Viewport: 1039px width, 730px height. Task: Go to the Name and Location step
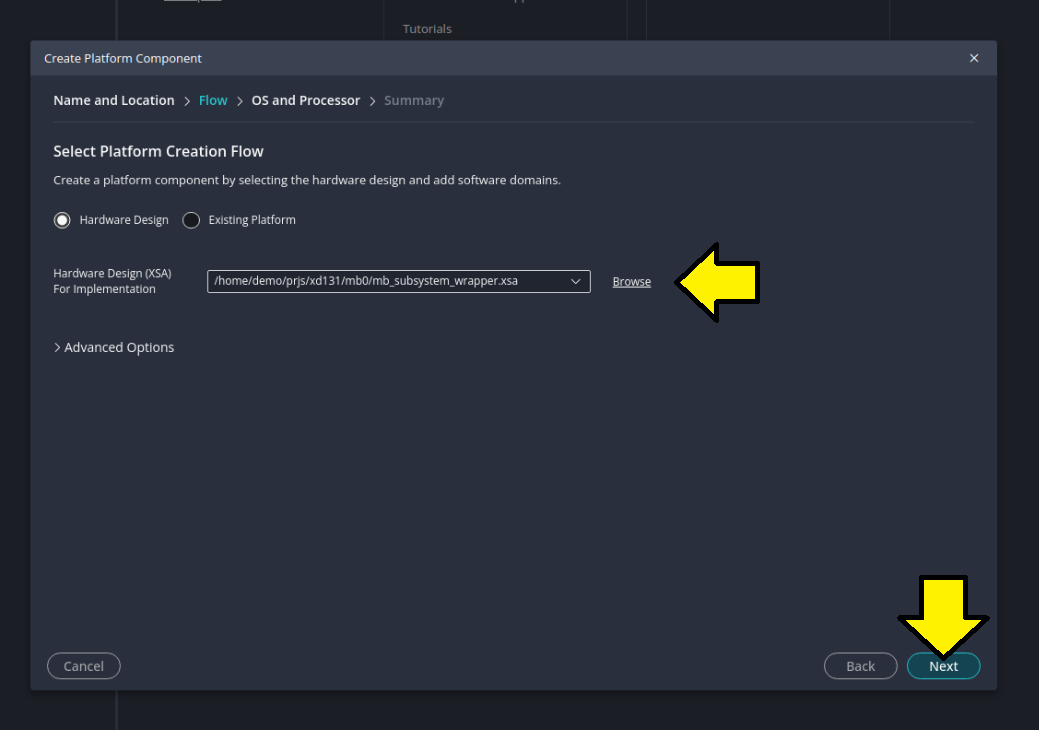pyautogui.click(x=113, y=100)
